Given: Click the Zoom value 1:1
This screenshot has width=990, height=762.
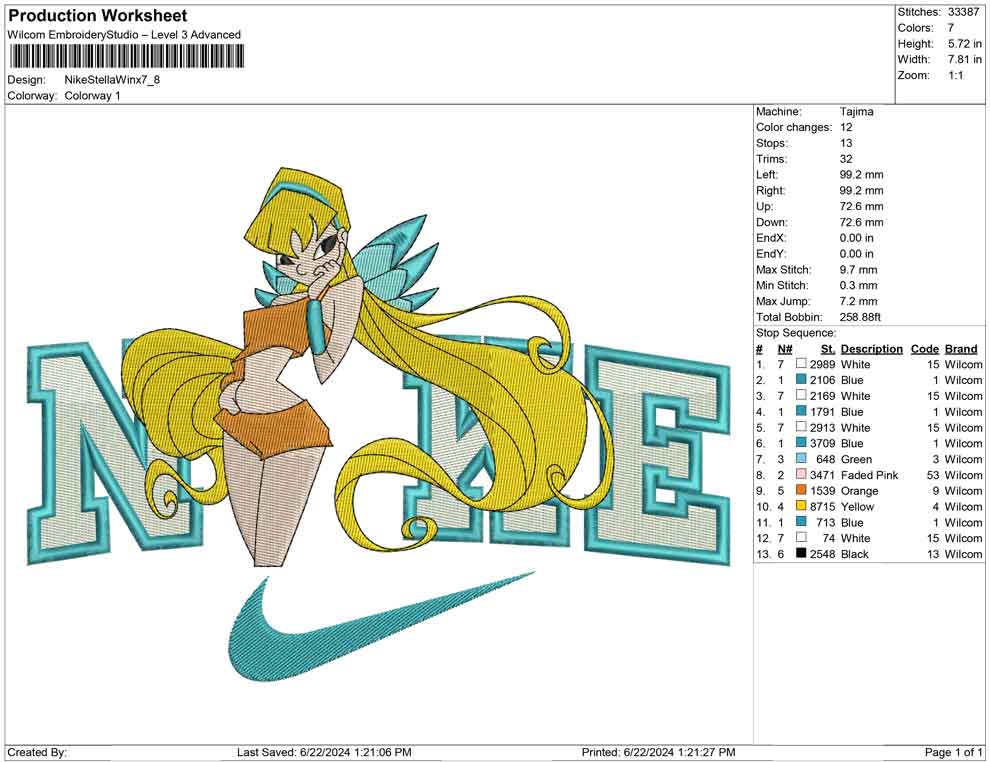Looking at the screenshot, I should click(x=955, y=75).
